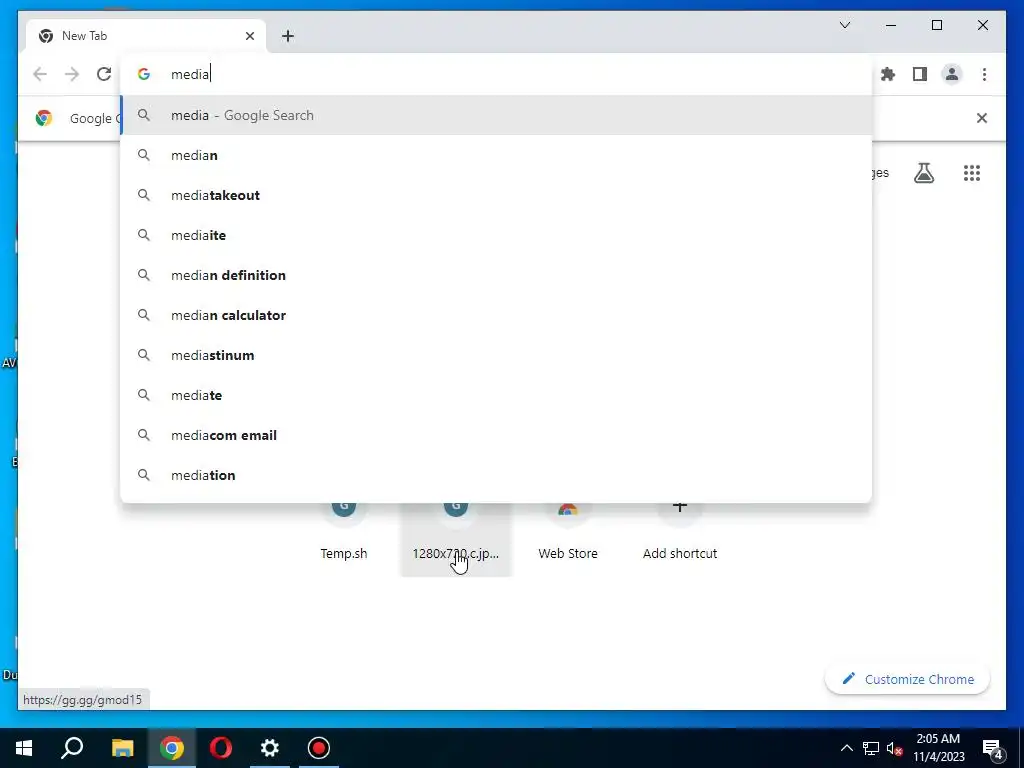Open Search Labs flask icon
Screen dimensions: 1024x768
[923, 173]
